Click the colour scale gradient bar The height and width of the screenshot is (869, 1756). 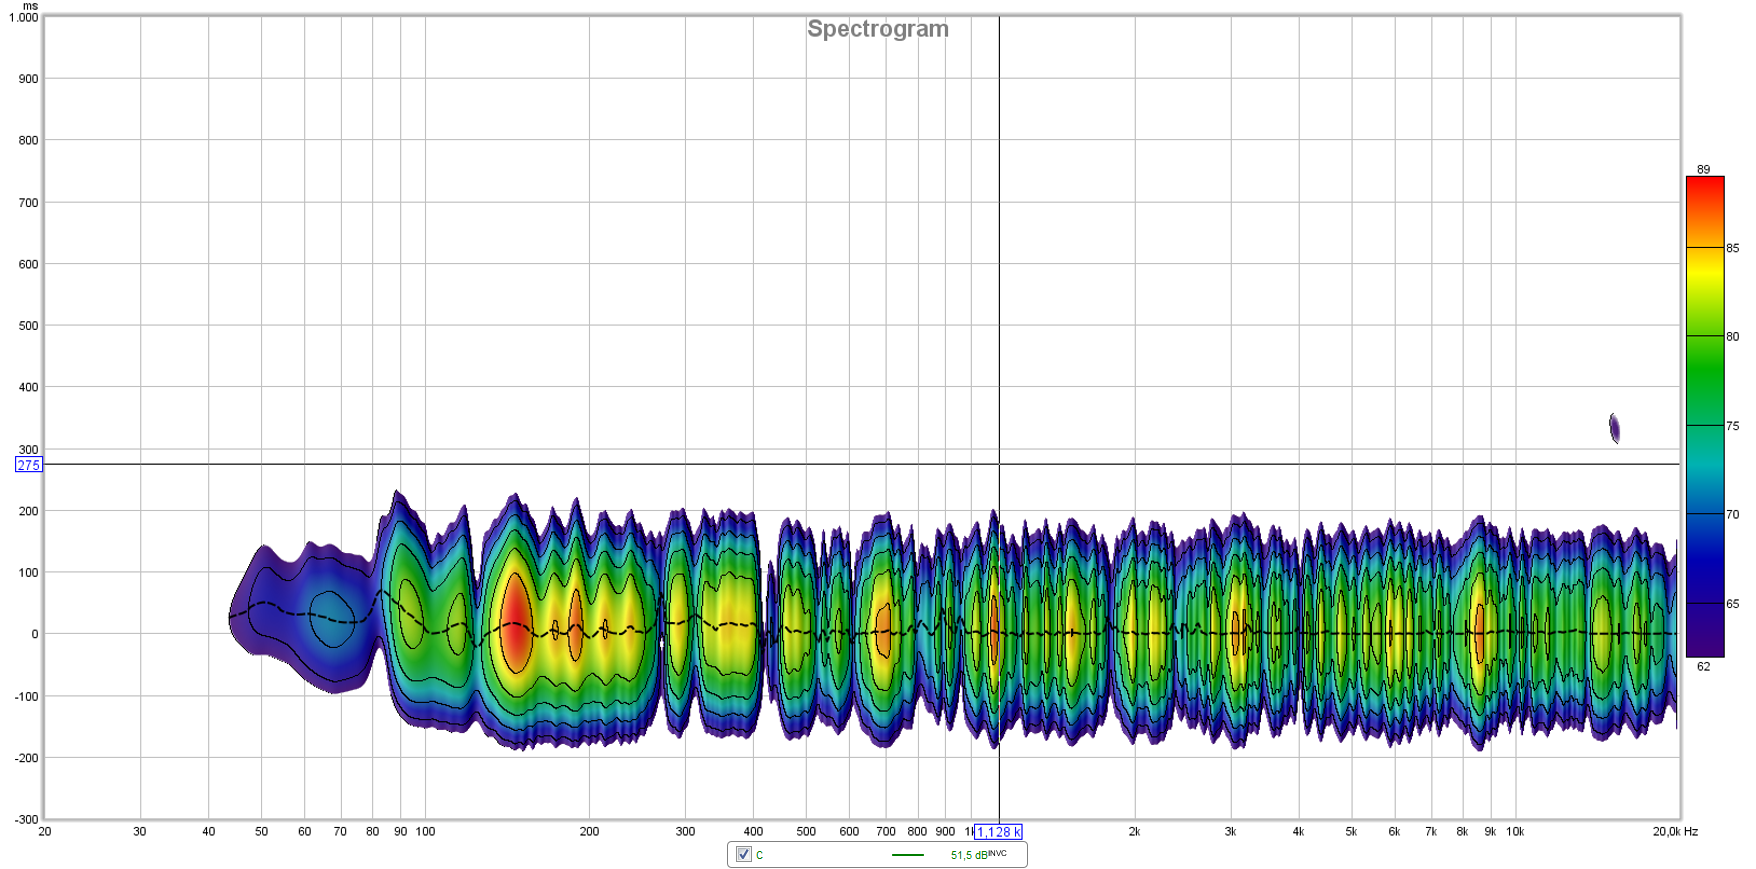(1704, 416)
